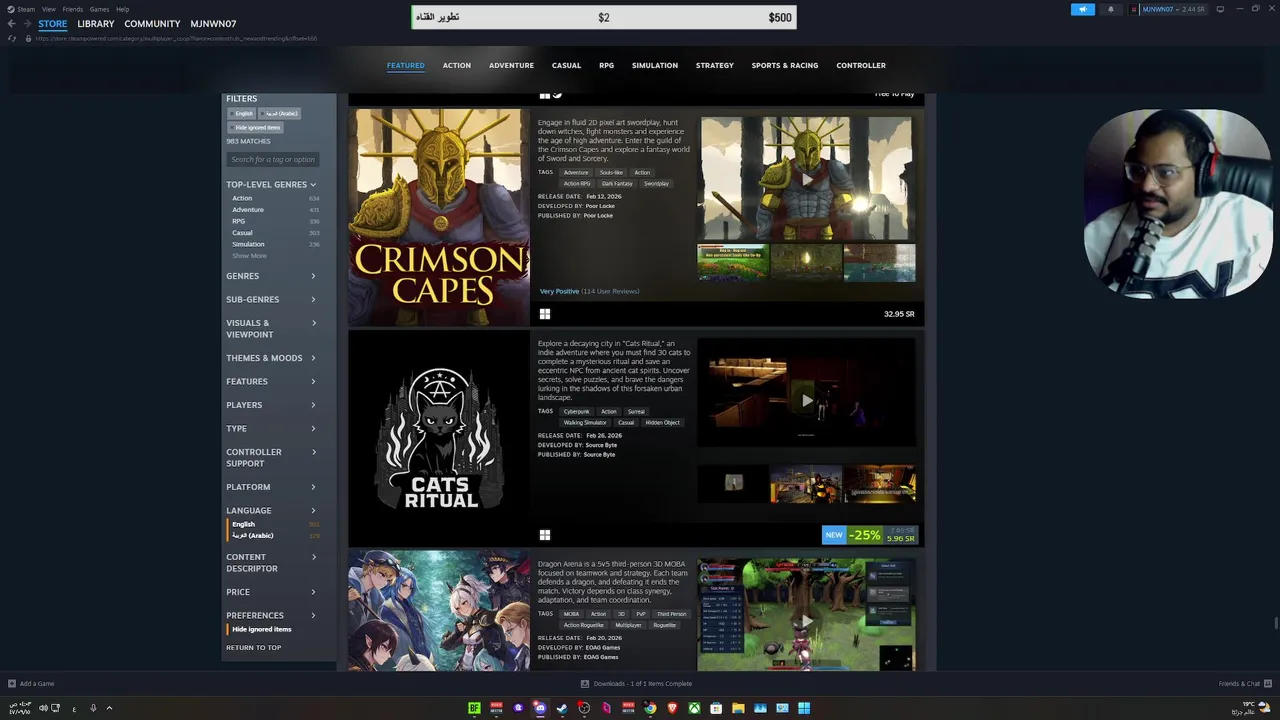This screenshot has width=1280, height=720.
Task: Open File Explorer folder in the taskbar
Action: [738, 708]
